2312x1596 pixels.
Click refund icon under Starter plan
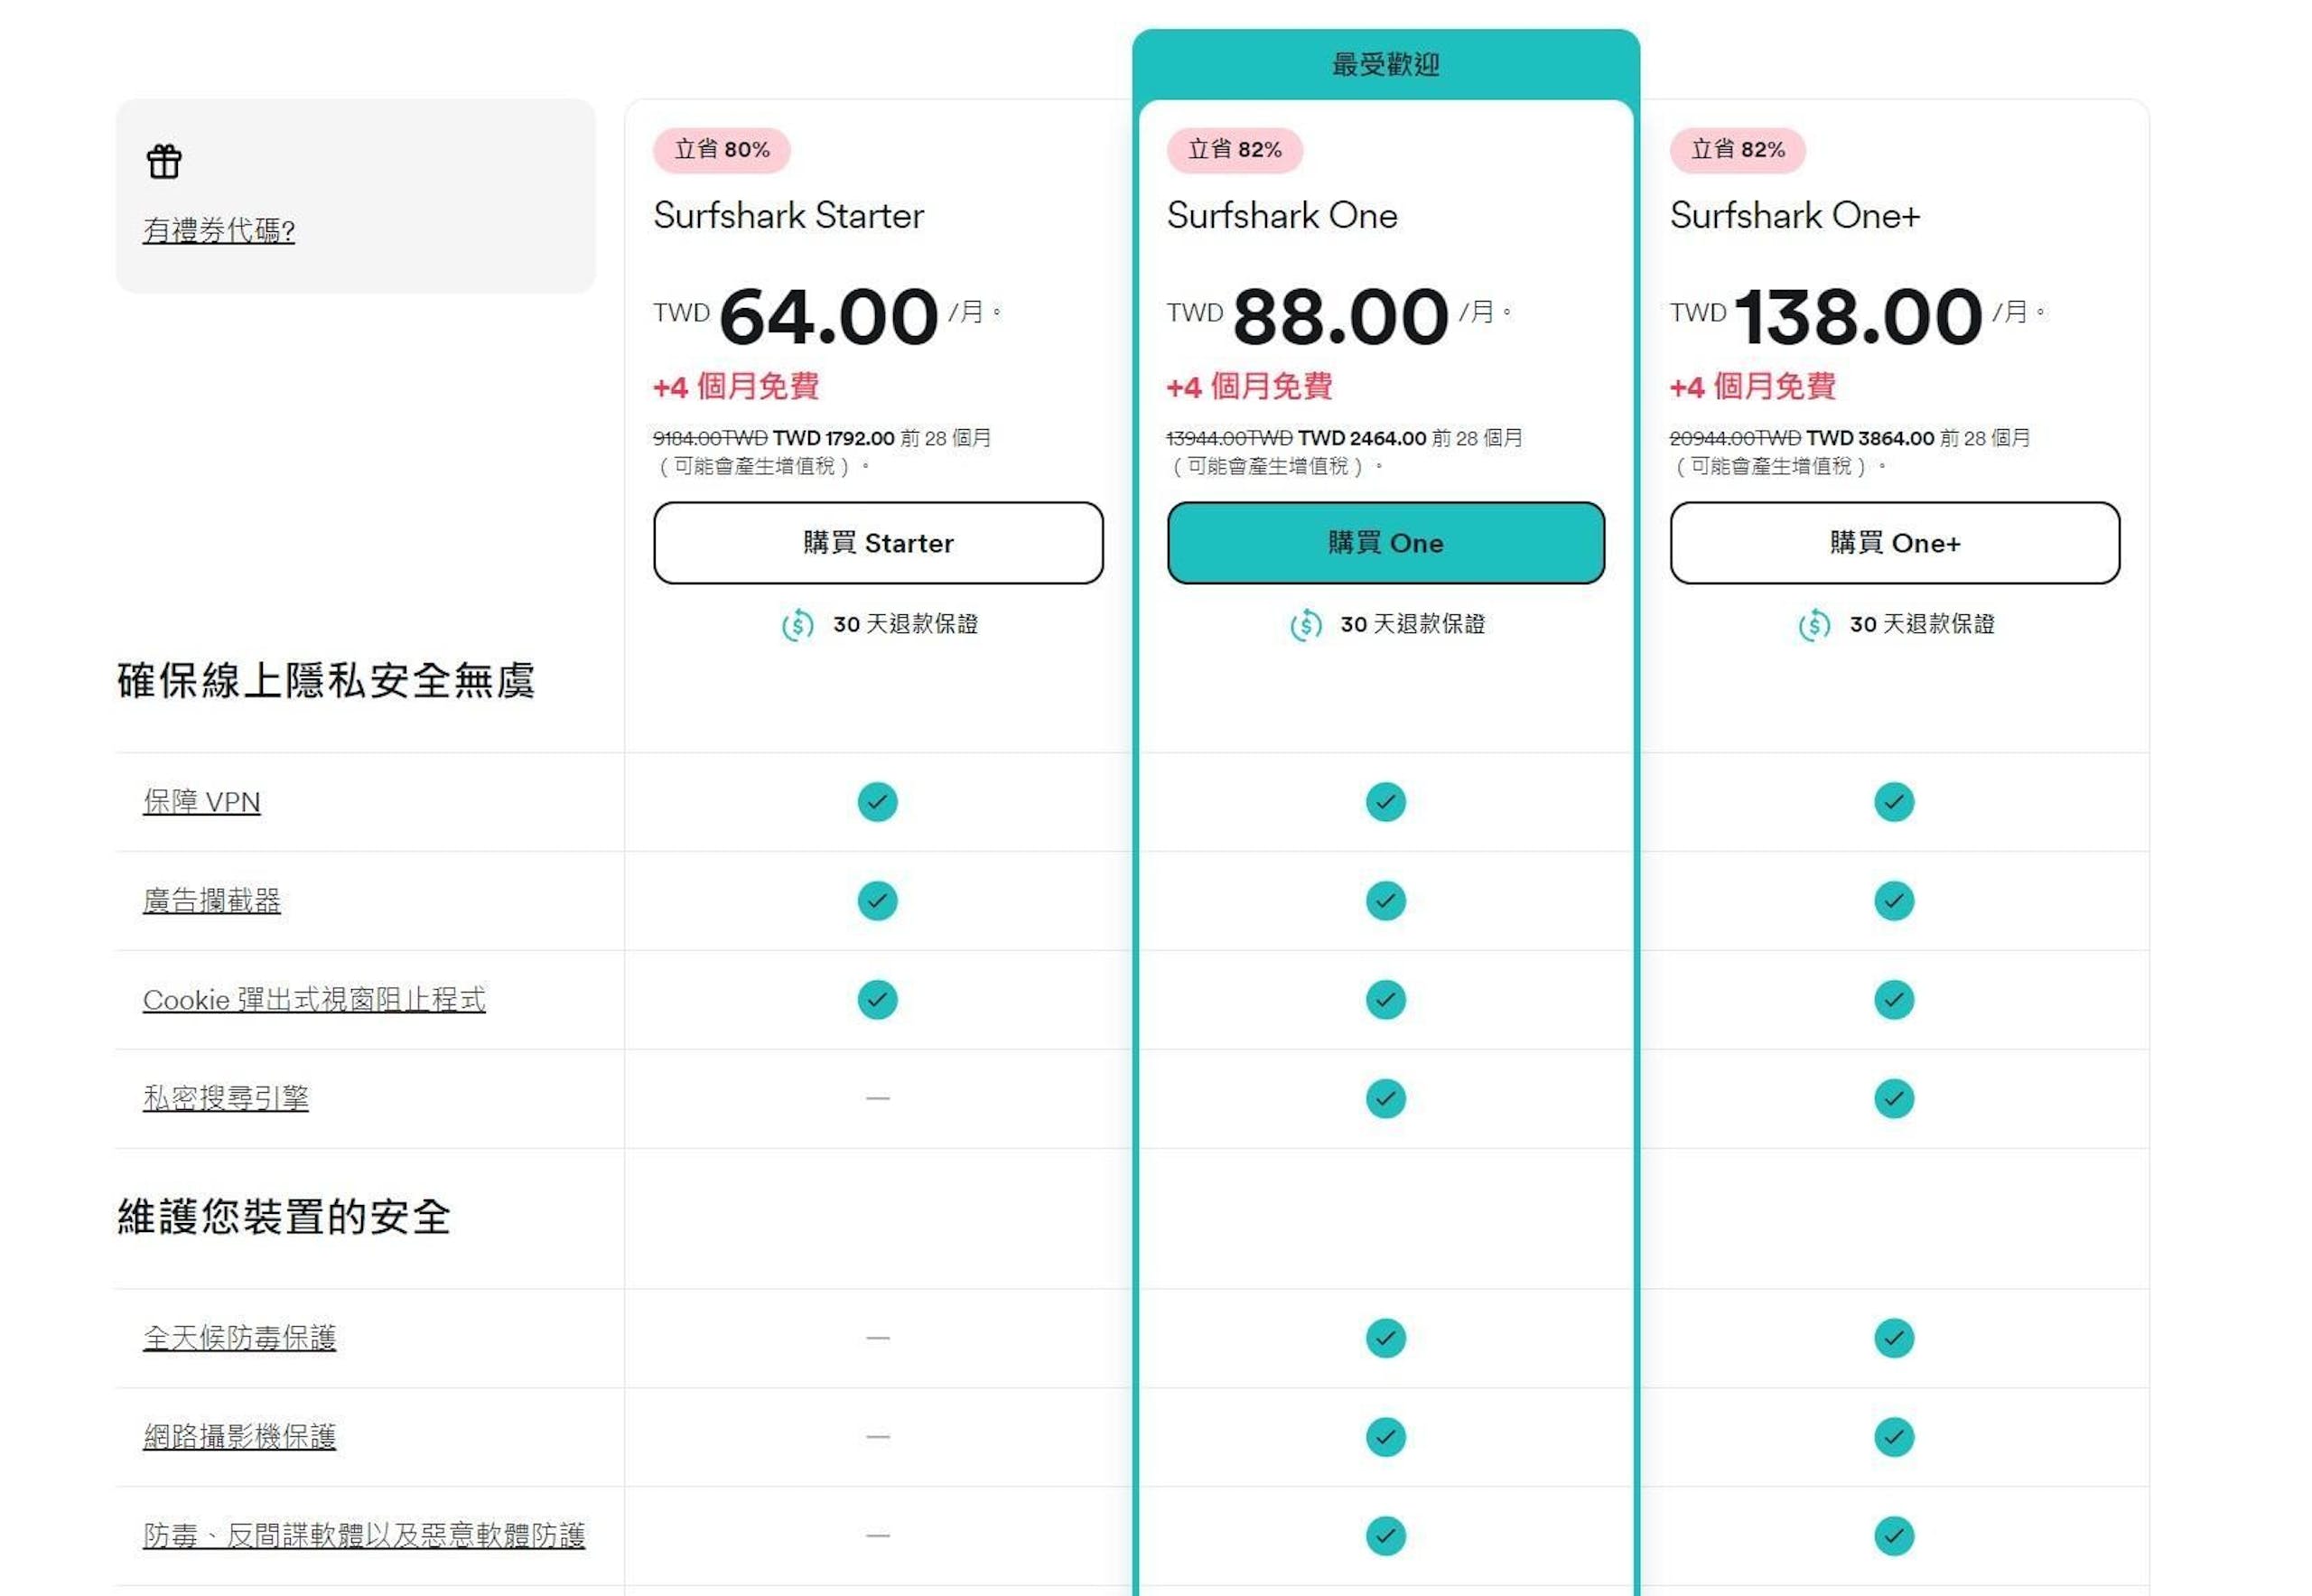click(797, 625)
